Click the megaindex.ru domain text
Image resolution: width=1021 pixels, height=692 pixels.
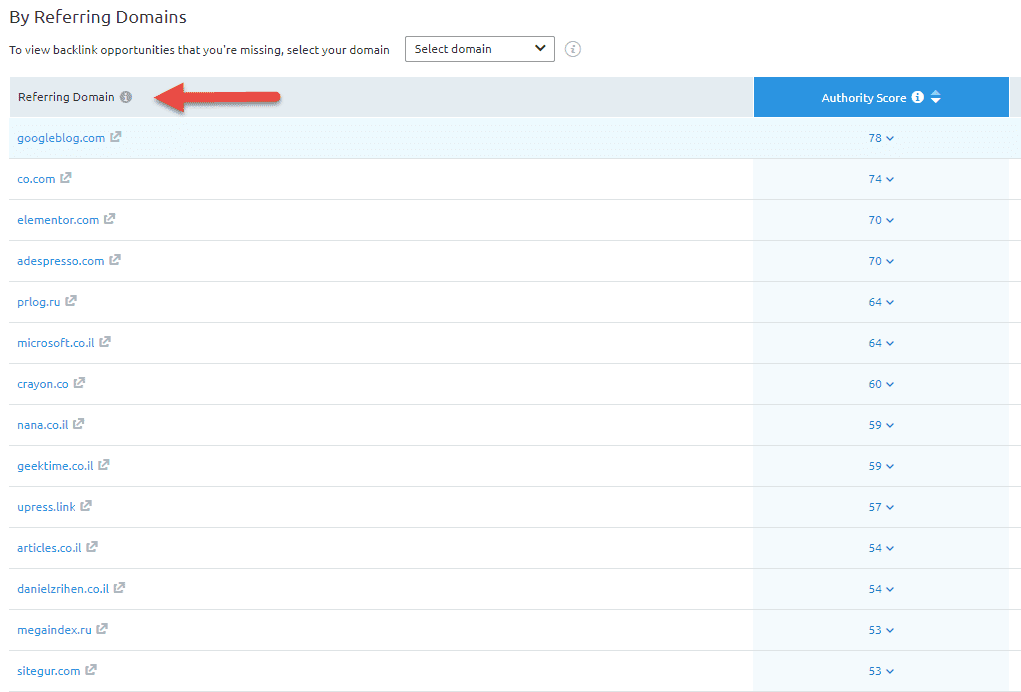(54, 630)
